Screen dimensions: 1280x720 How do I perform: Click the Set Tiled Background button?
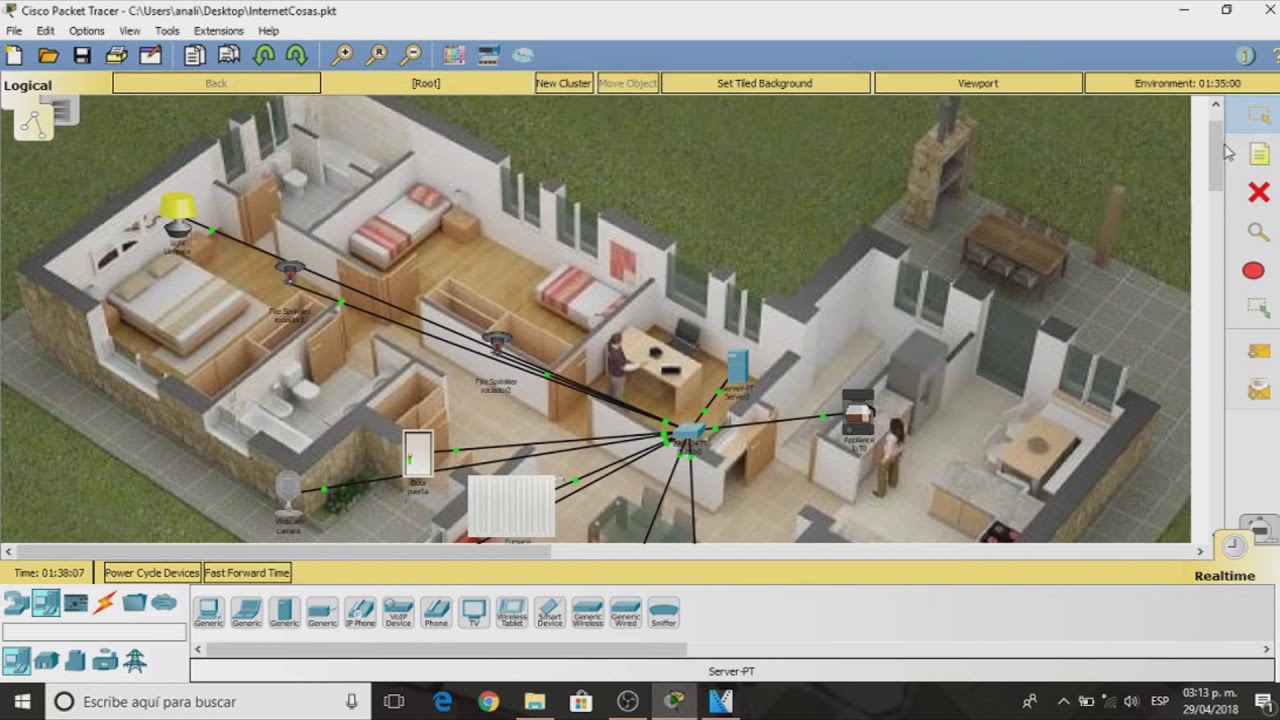(x=765, y=83)
